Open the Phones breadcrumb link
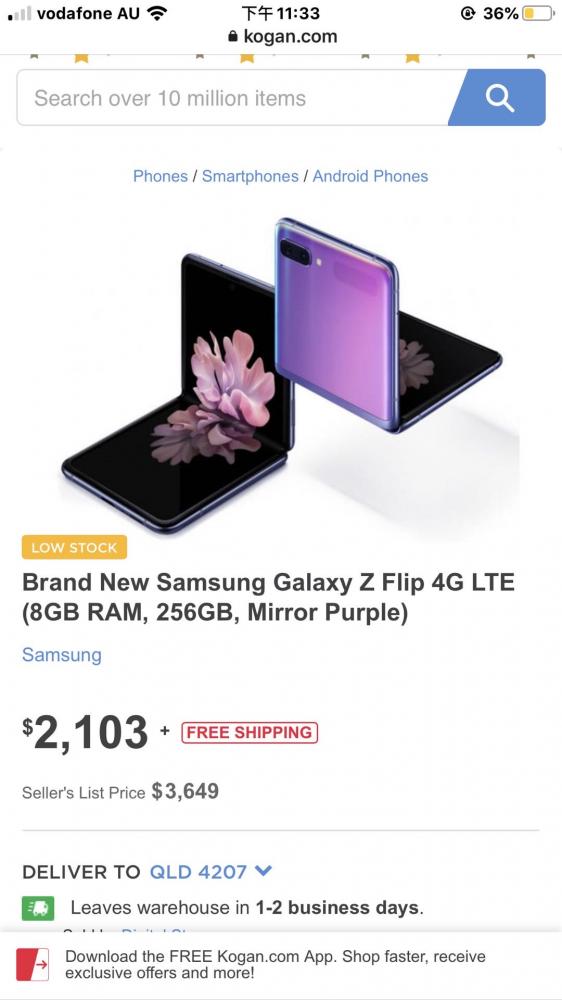 tap(160, 176)
